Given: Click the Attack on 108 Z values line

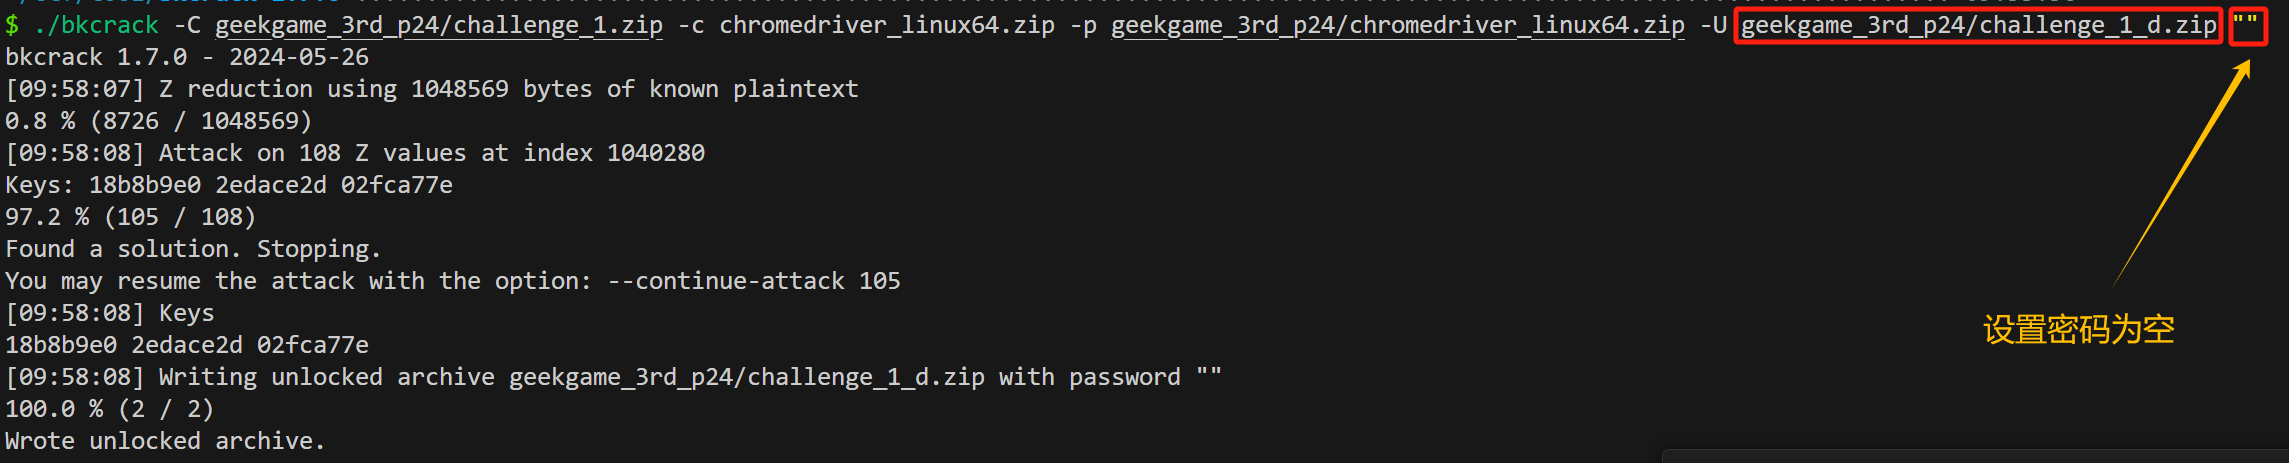Looking at the screenshot, I should (355, 153).
